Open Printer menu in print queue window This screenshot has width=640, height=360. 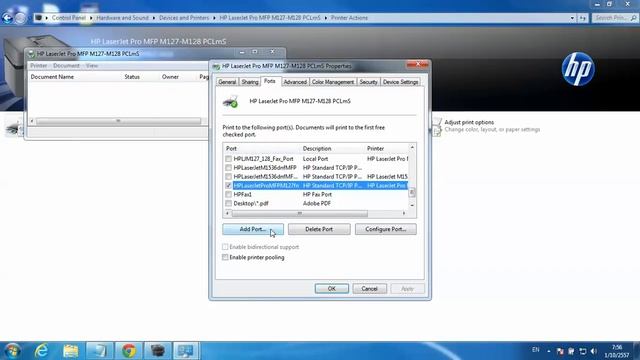pos(38,66)
